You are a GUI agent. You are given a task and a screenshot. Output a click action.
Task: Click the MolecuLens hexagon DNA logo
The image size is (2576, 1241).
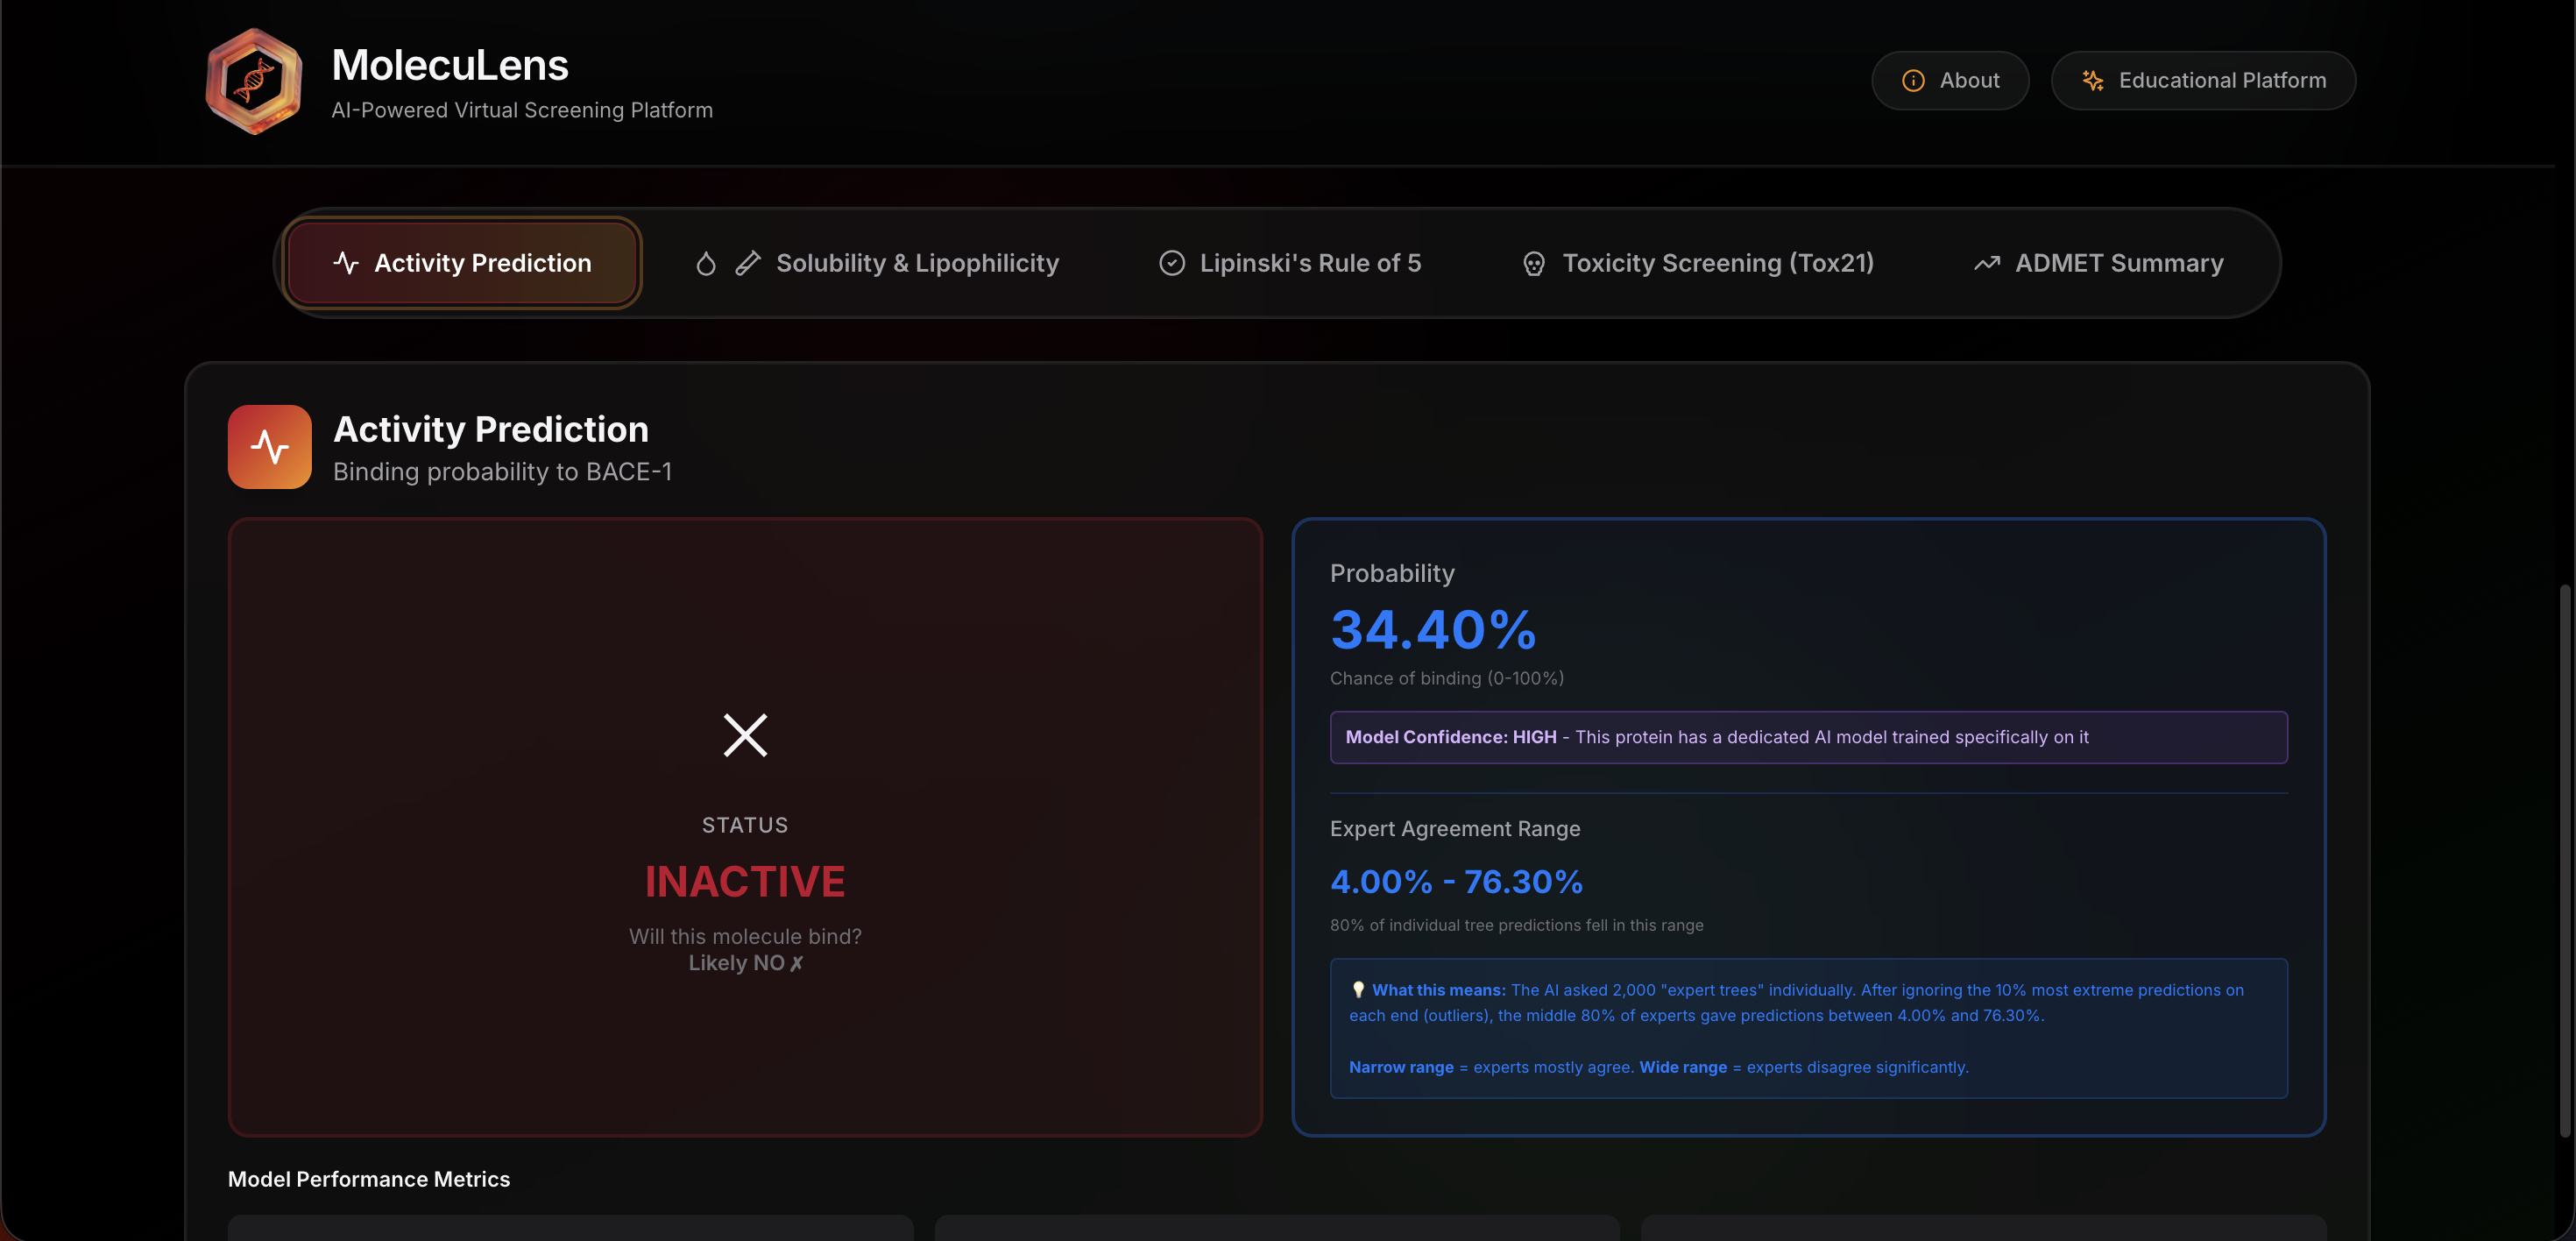pos(254,81)
